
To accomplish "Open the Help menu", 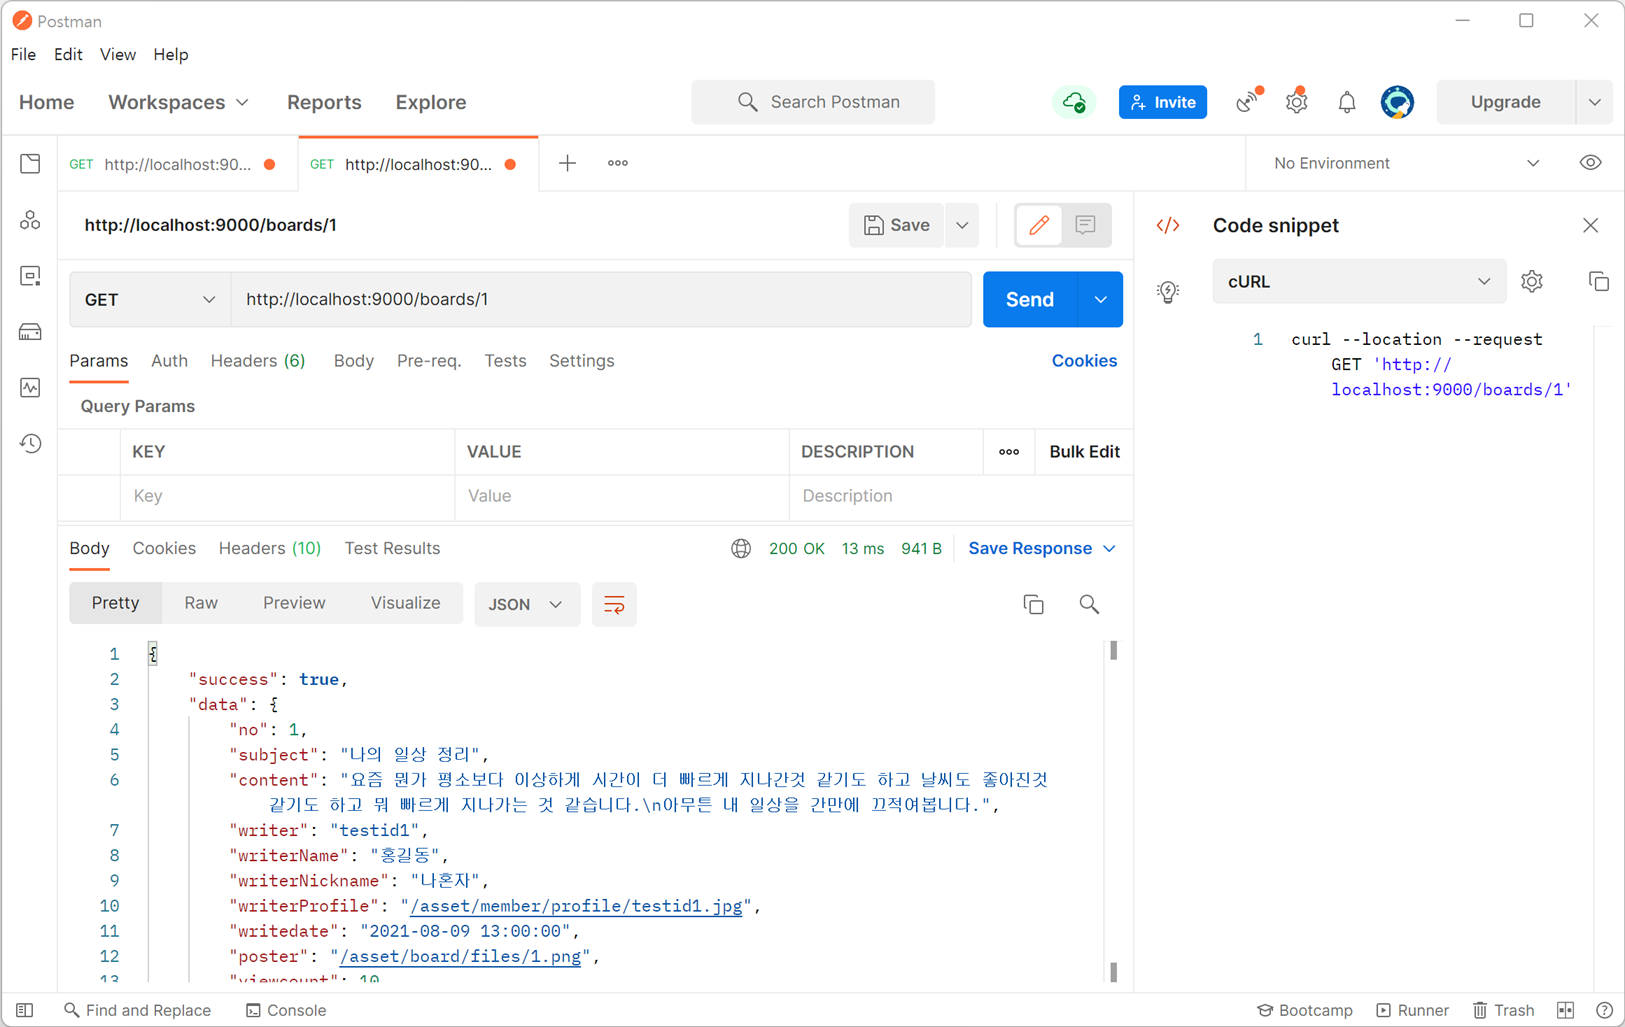I will 171,54.
